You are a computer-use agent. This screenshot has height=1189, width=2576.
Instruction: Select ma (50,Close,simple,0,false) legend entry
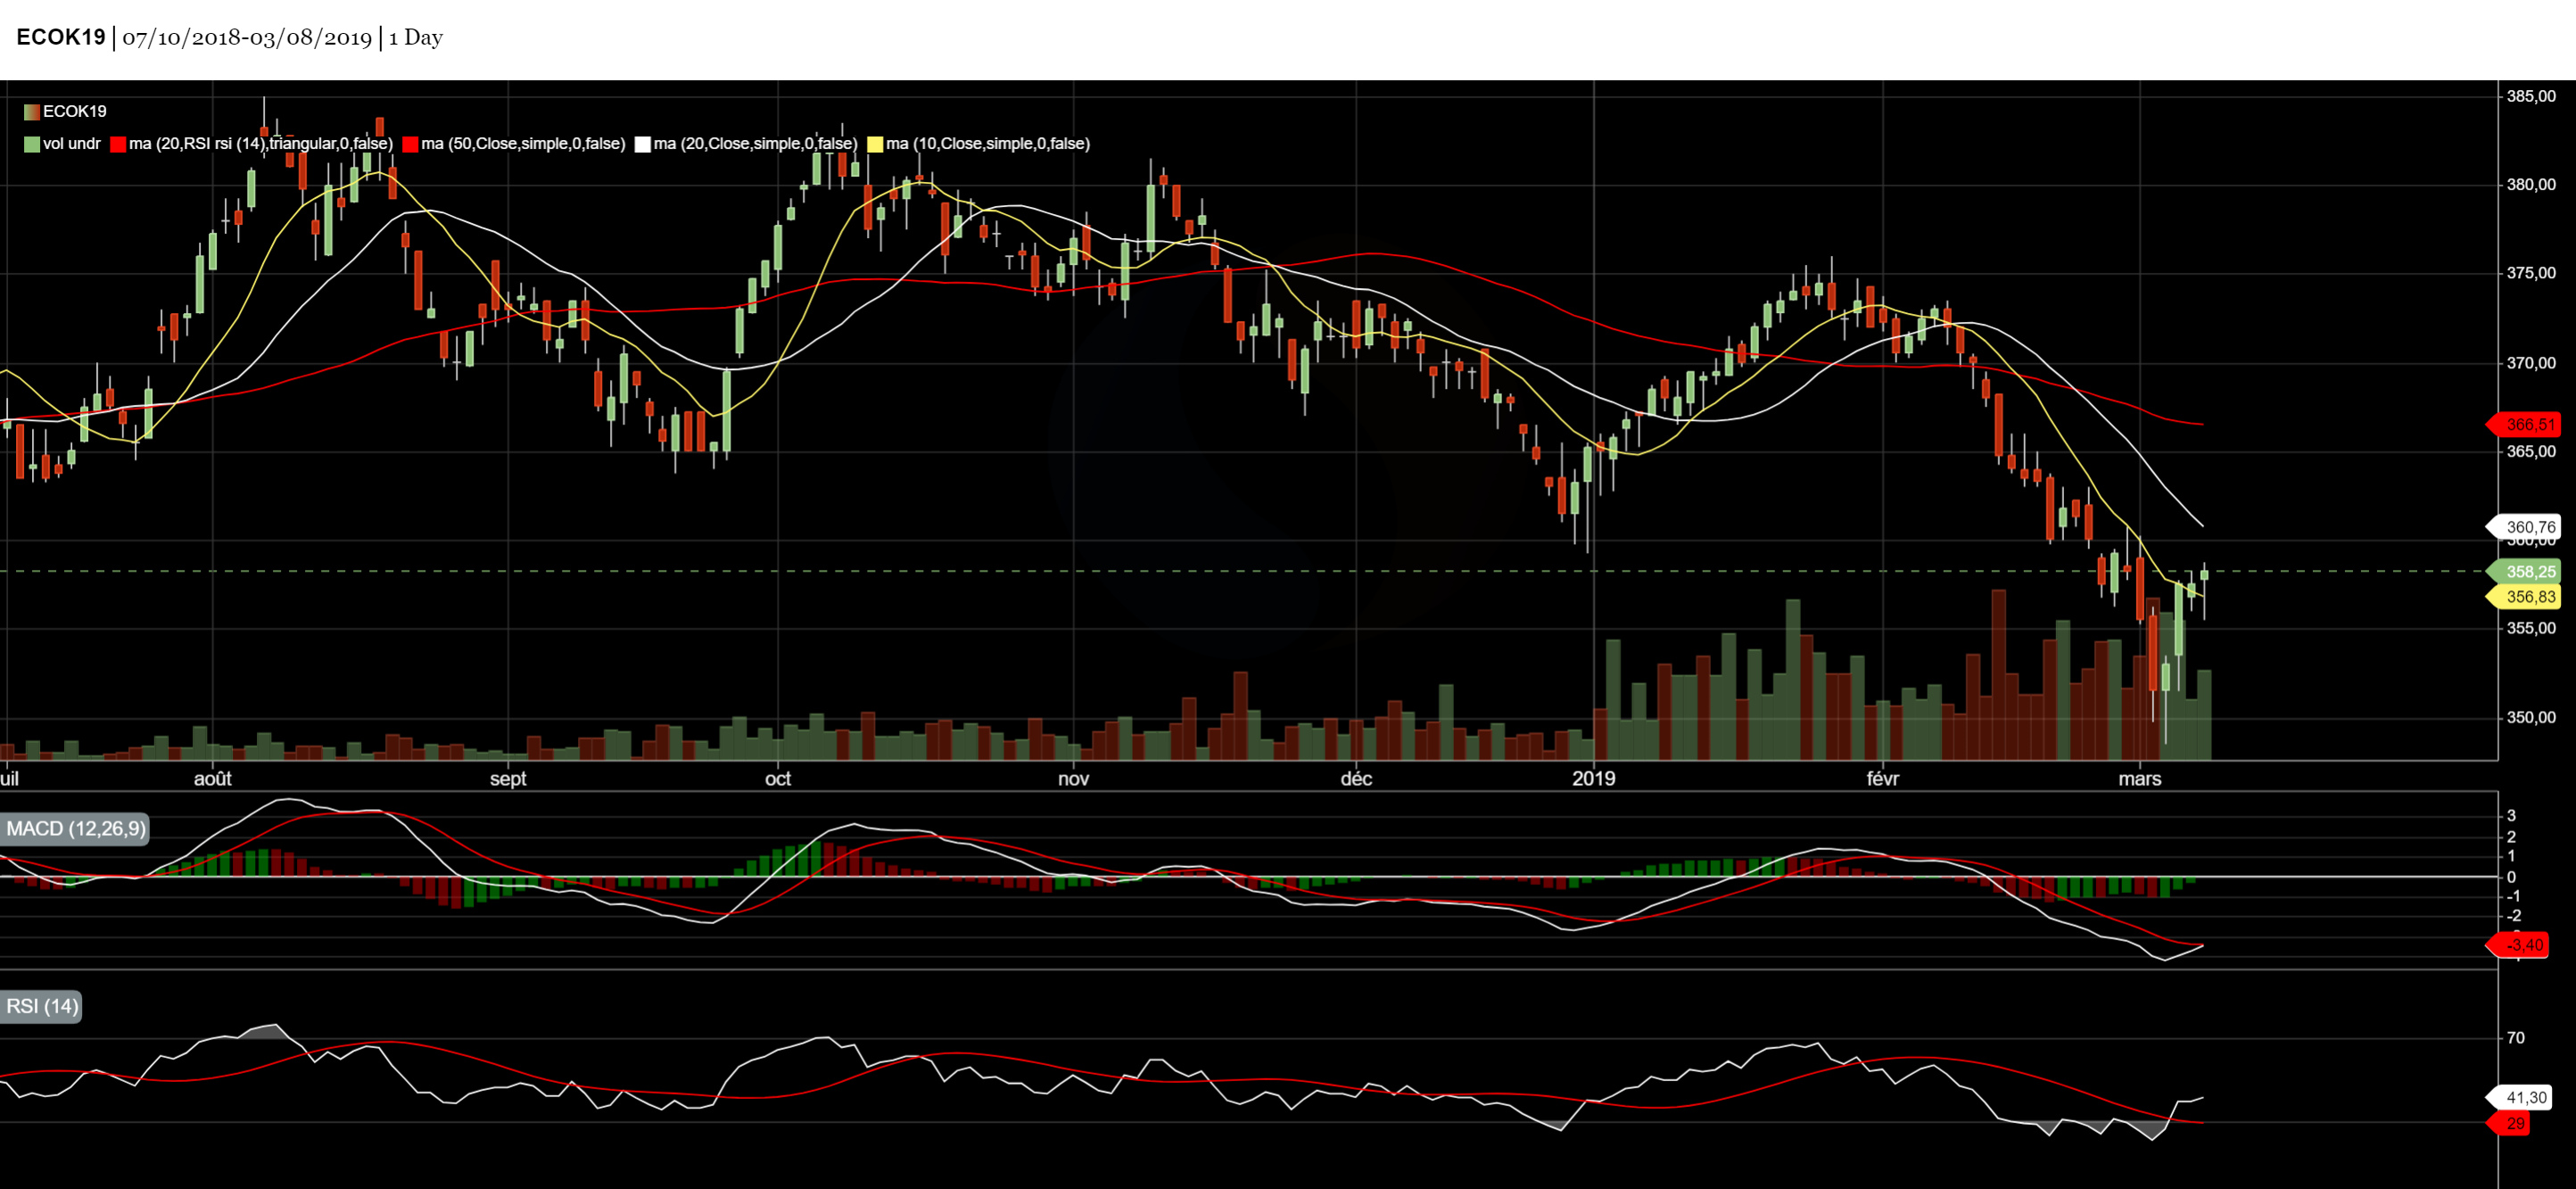click(x=523, y=144)
